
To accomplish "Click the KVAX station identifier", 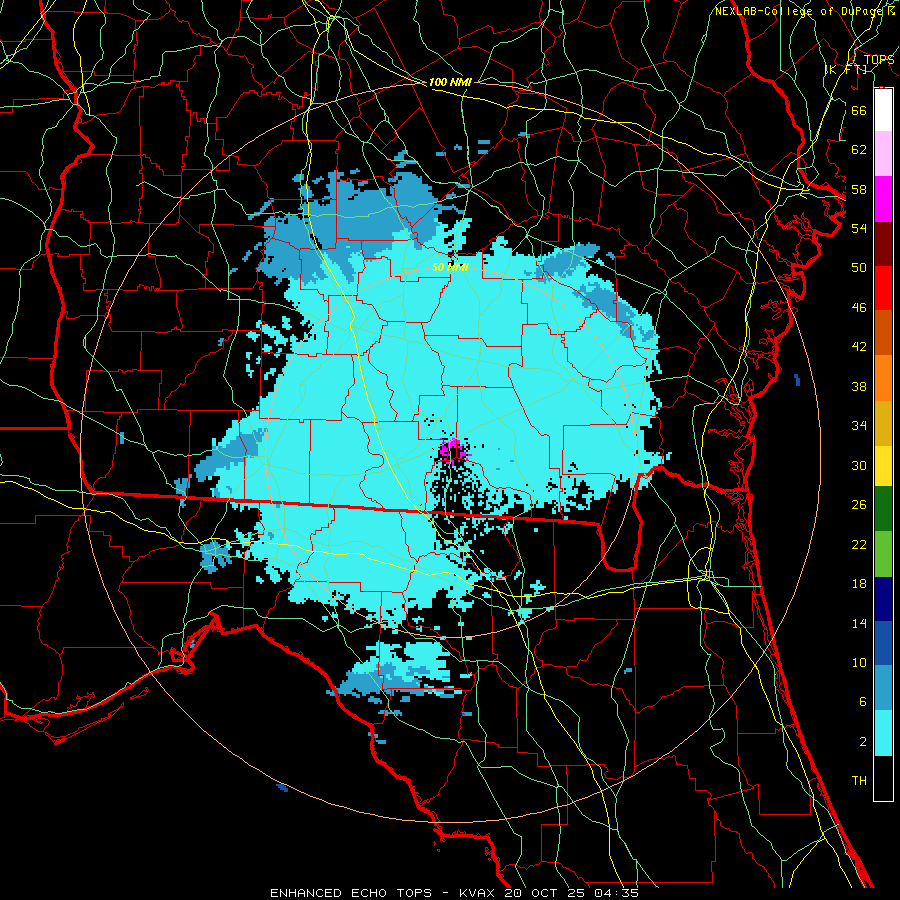I will (x=479, y=893).
